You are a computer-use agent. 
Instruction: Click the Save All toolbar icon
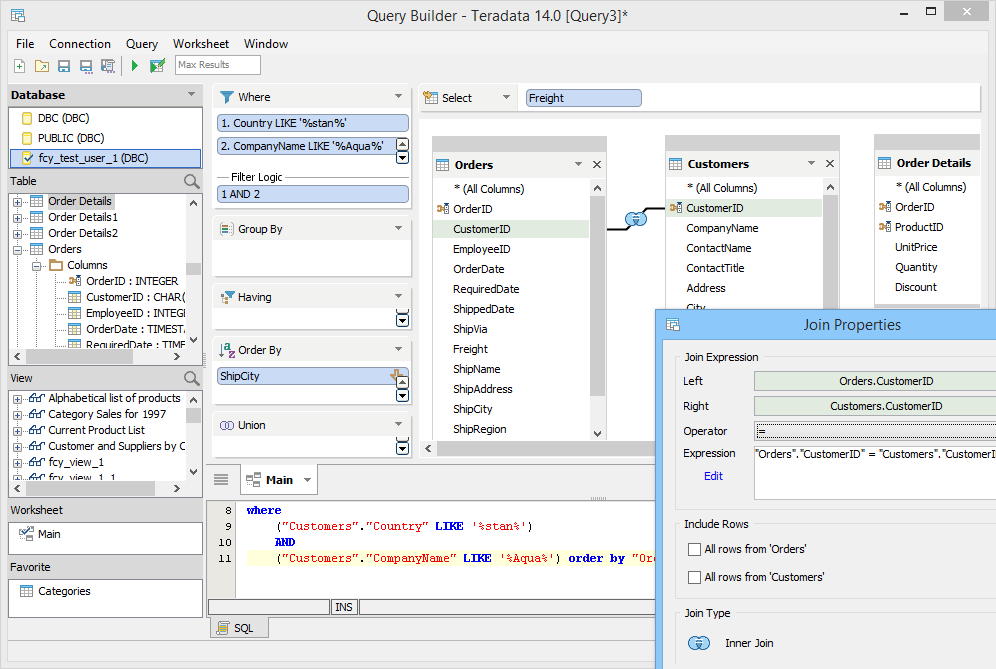(x=108, y=65)
